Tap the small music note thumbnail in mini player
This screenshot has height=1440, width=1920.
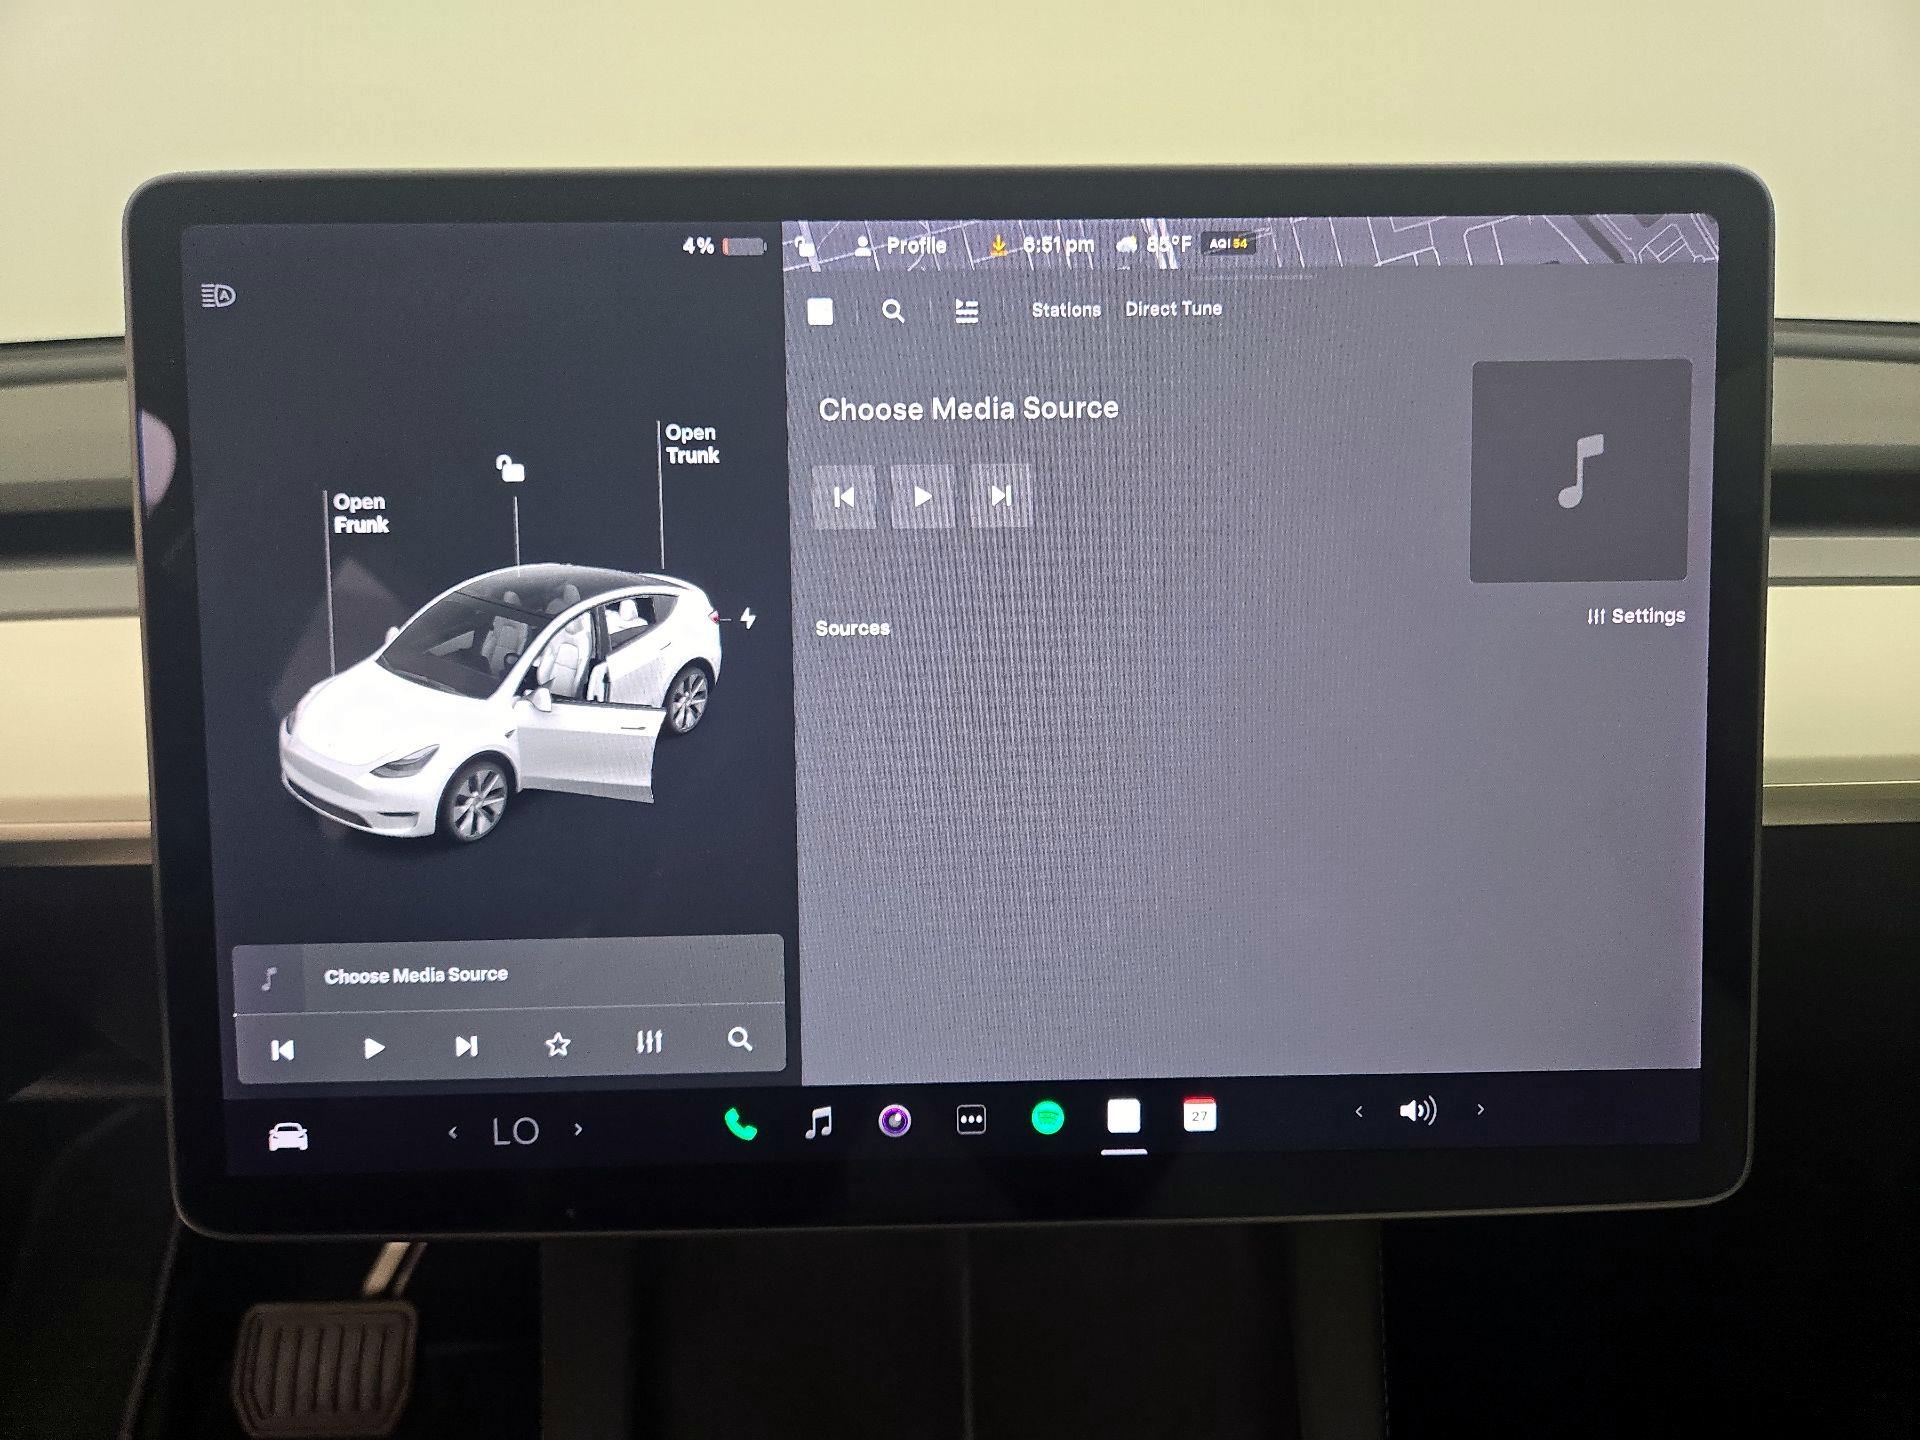pyautogui.click(x=268, y=978)
